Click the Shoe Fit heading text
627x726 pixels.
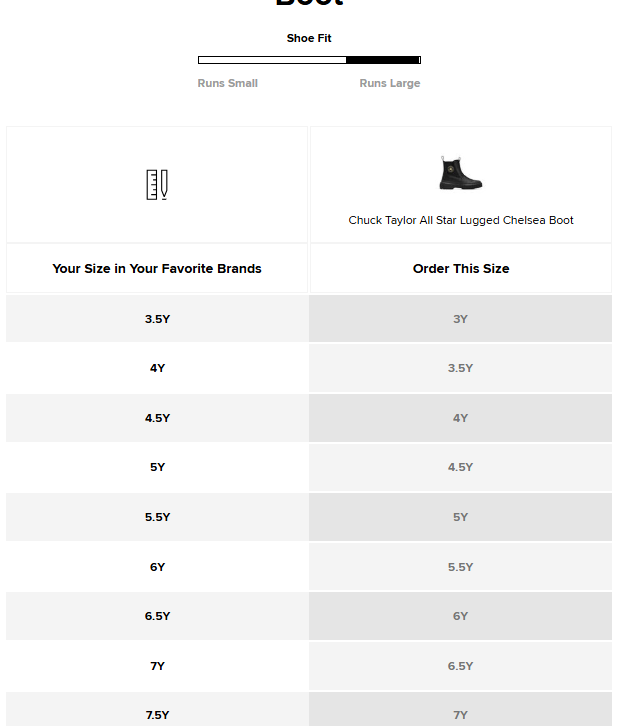pyautogui.click(x=309, y=38)
